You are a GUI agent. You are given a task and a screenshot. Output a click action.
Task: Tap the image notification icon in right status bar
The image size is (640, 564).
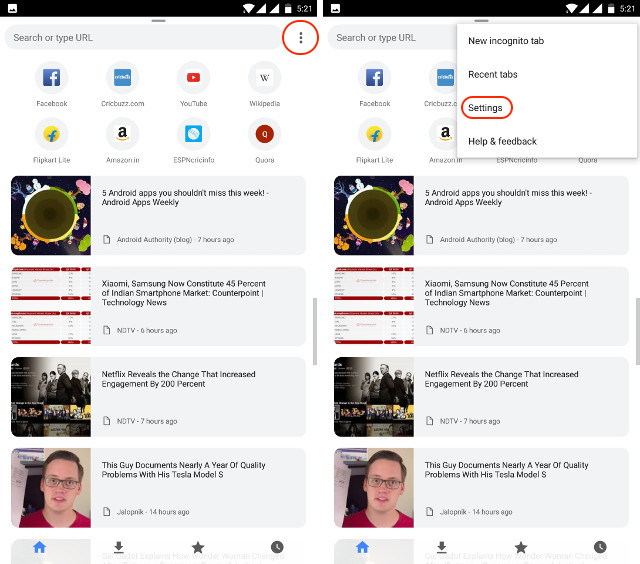coord(336,8)
